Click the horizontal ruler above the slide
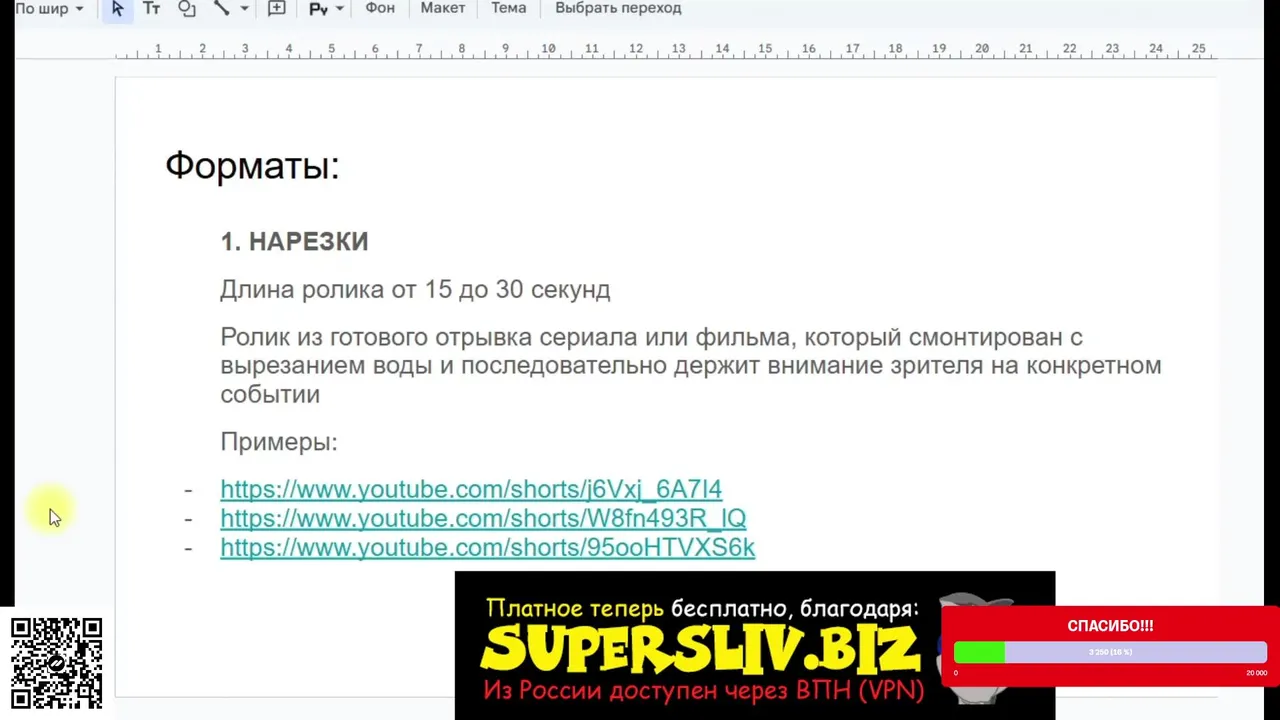This screenshot has width=1280, height=720. pyautogui.click(x=665, y=49)
